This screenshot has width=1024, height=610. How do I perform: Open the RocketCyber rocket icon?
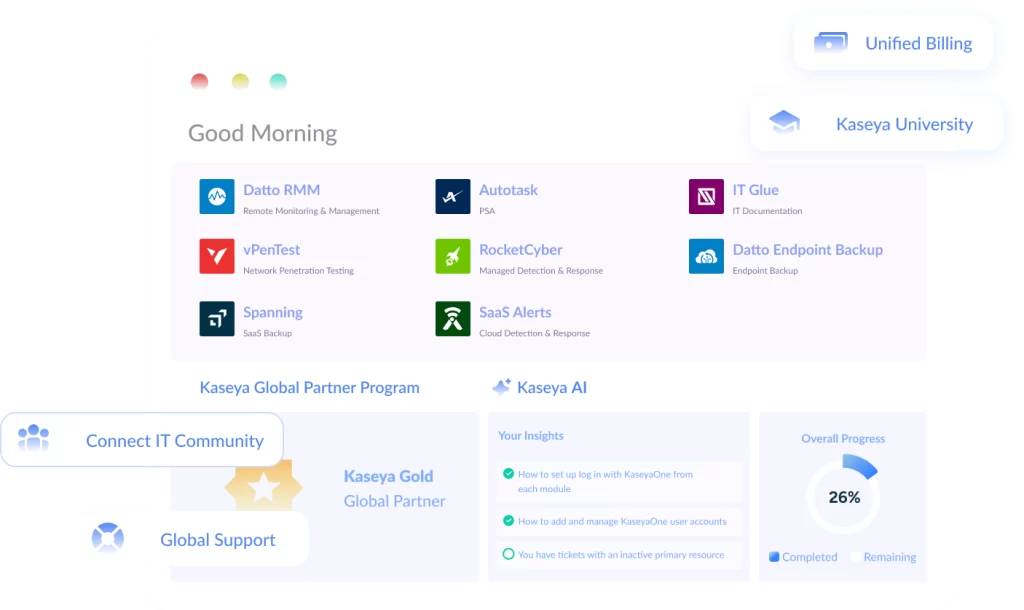click(452, 257)
